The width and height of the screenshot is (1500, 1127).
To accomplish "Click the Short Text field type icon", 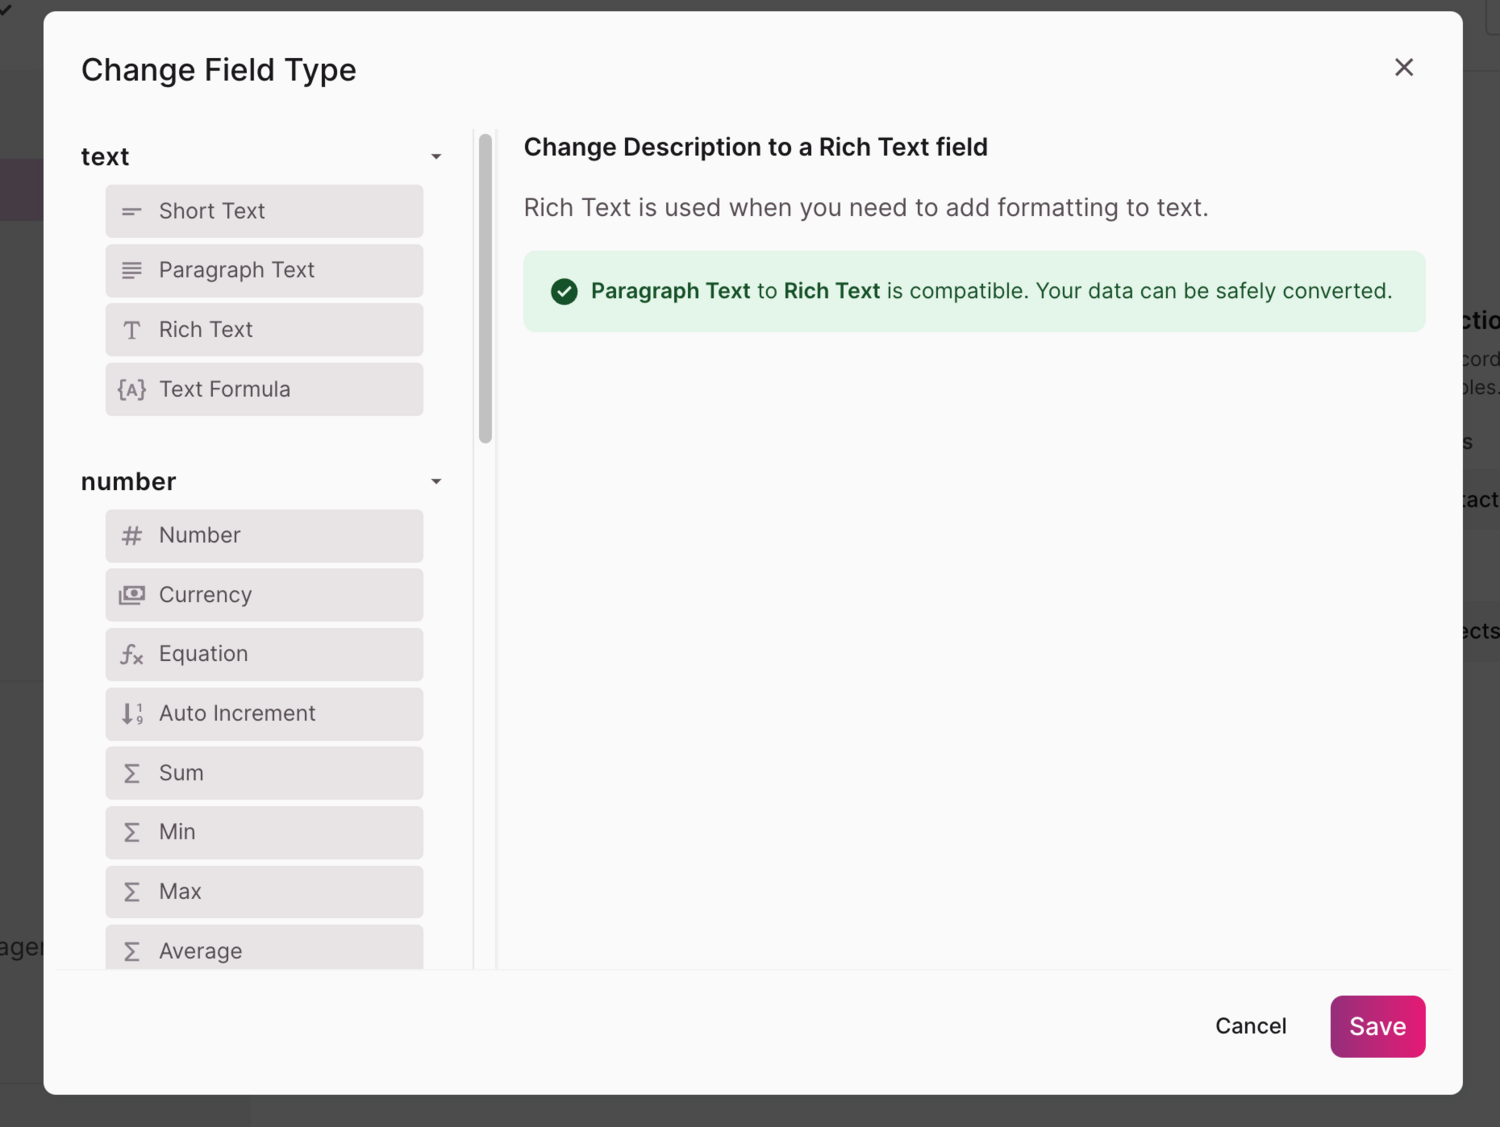I will pos(131,211).
